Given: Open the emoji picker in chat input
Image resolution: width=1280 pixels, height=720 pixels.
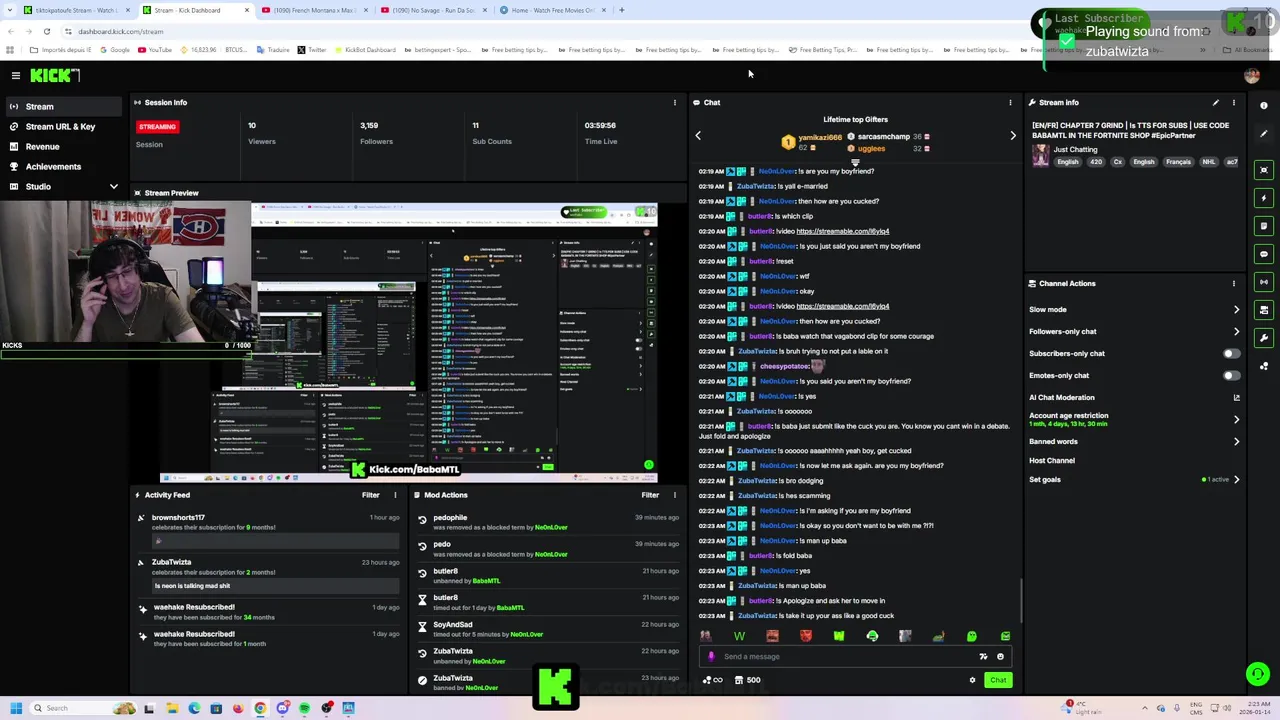Looking at the screenshot, I should (x=1000, y=657).
